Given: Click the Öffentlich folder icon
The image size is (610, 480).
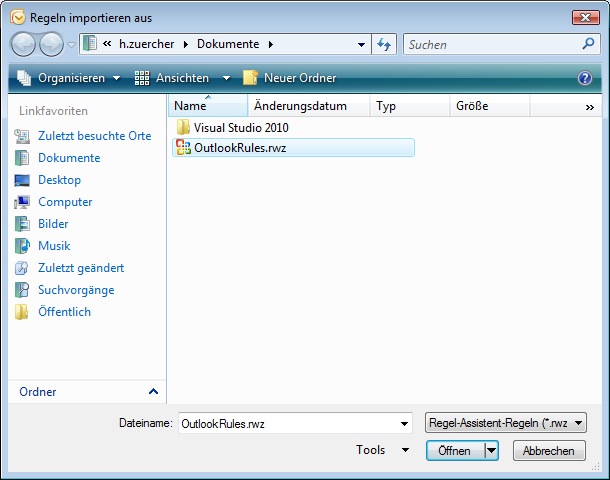Looking at the screenshot, I should (22, 312).
